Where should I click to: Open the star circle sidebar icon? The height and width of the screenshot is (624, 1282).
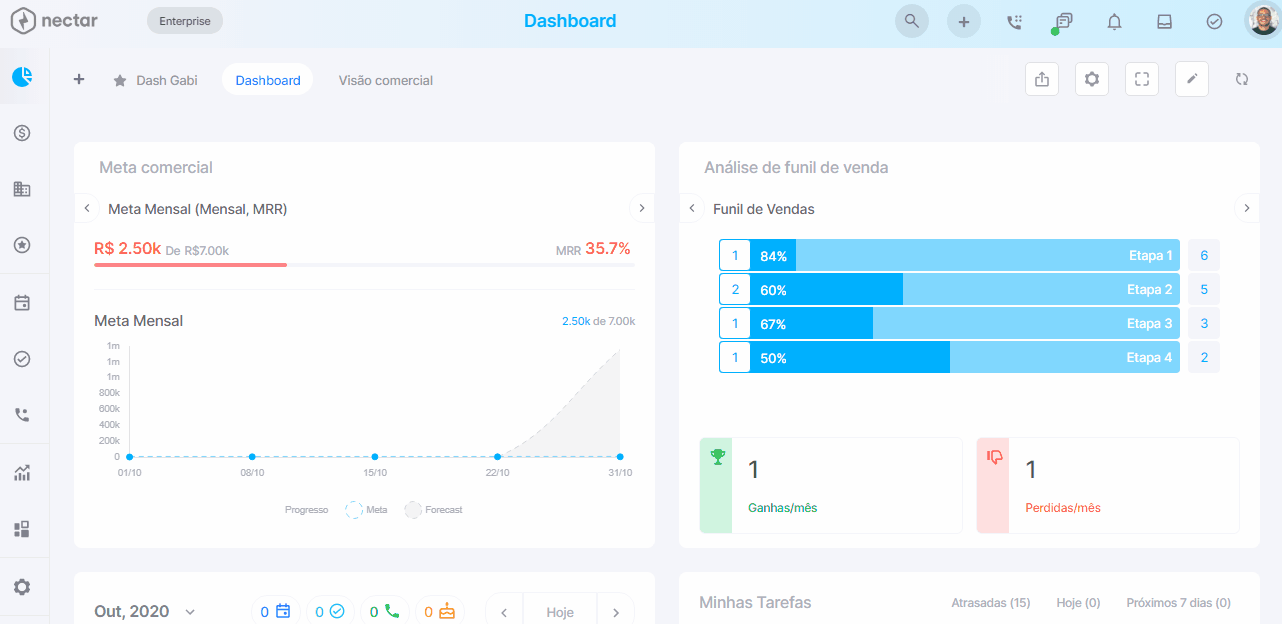[22, 244]
